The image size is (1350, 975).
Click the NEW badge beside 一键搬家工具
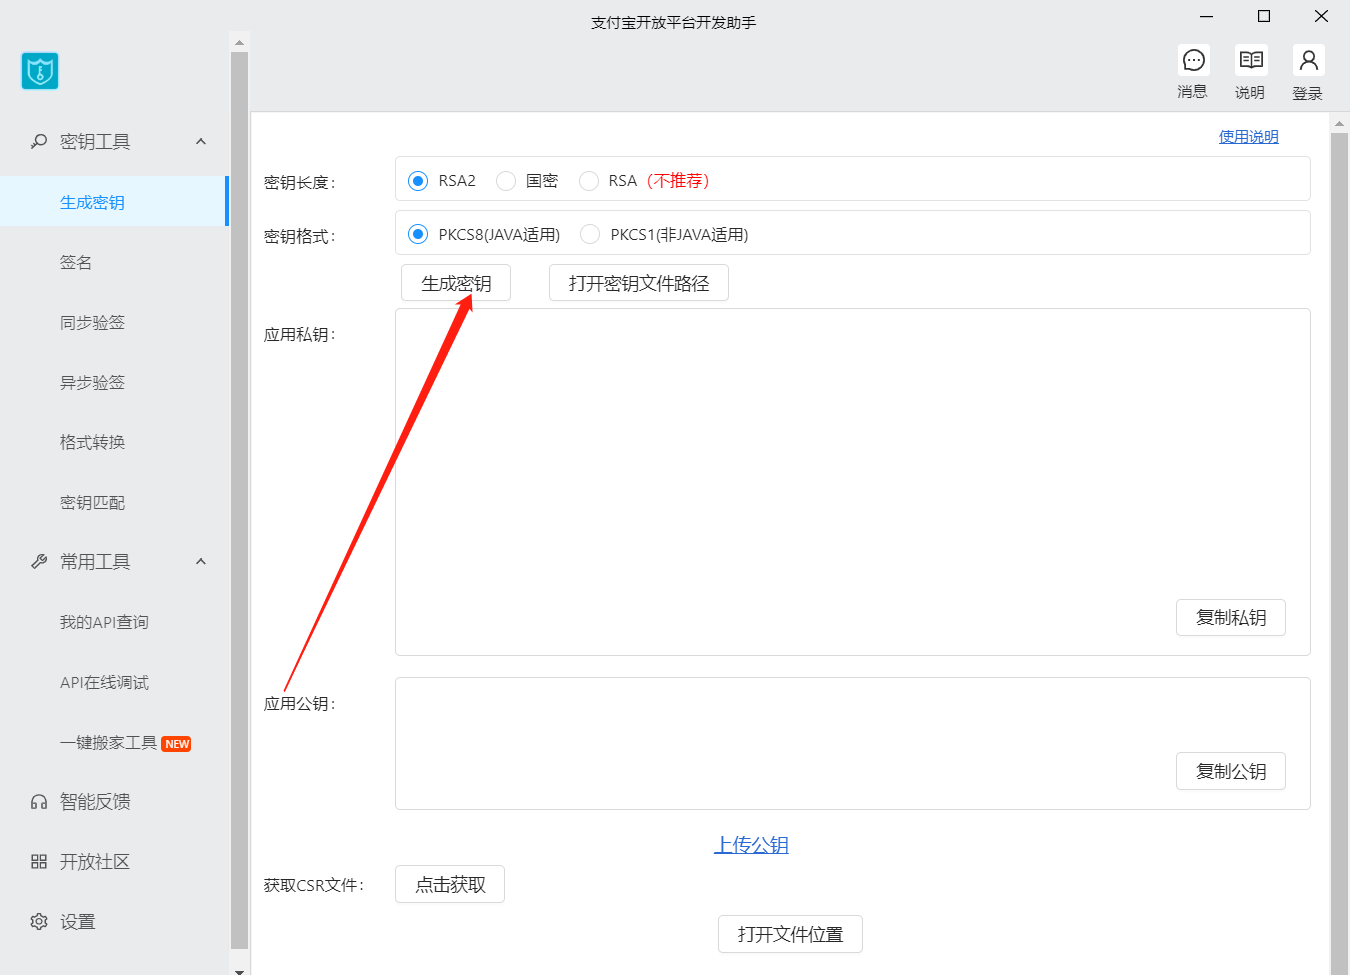(177, 744)
